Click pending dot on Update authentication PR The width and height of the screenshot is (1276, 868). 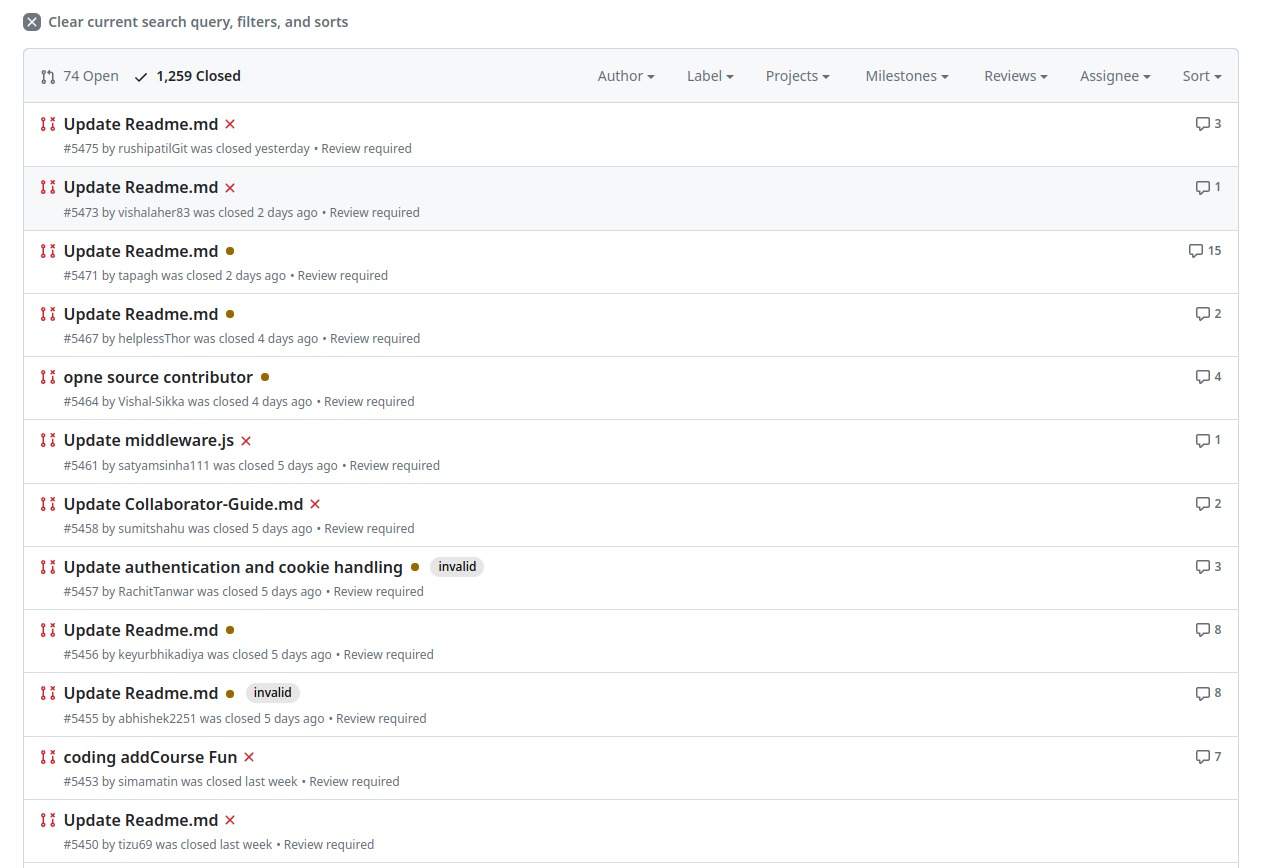tap(415, 567)
